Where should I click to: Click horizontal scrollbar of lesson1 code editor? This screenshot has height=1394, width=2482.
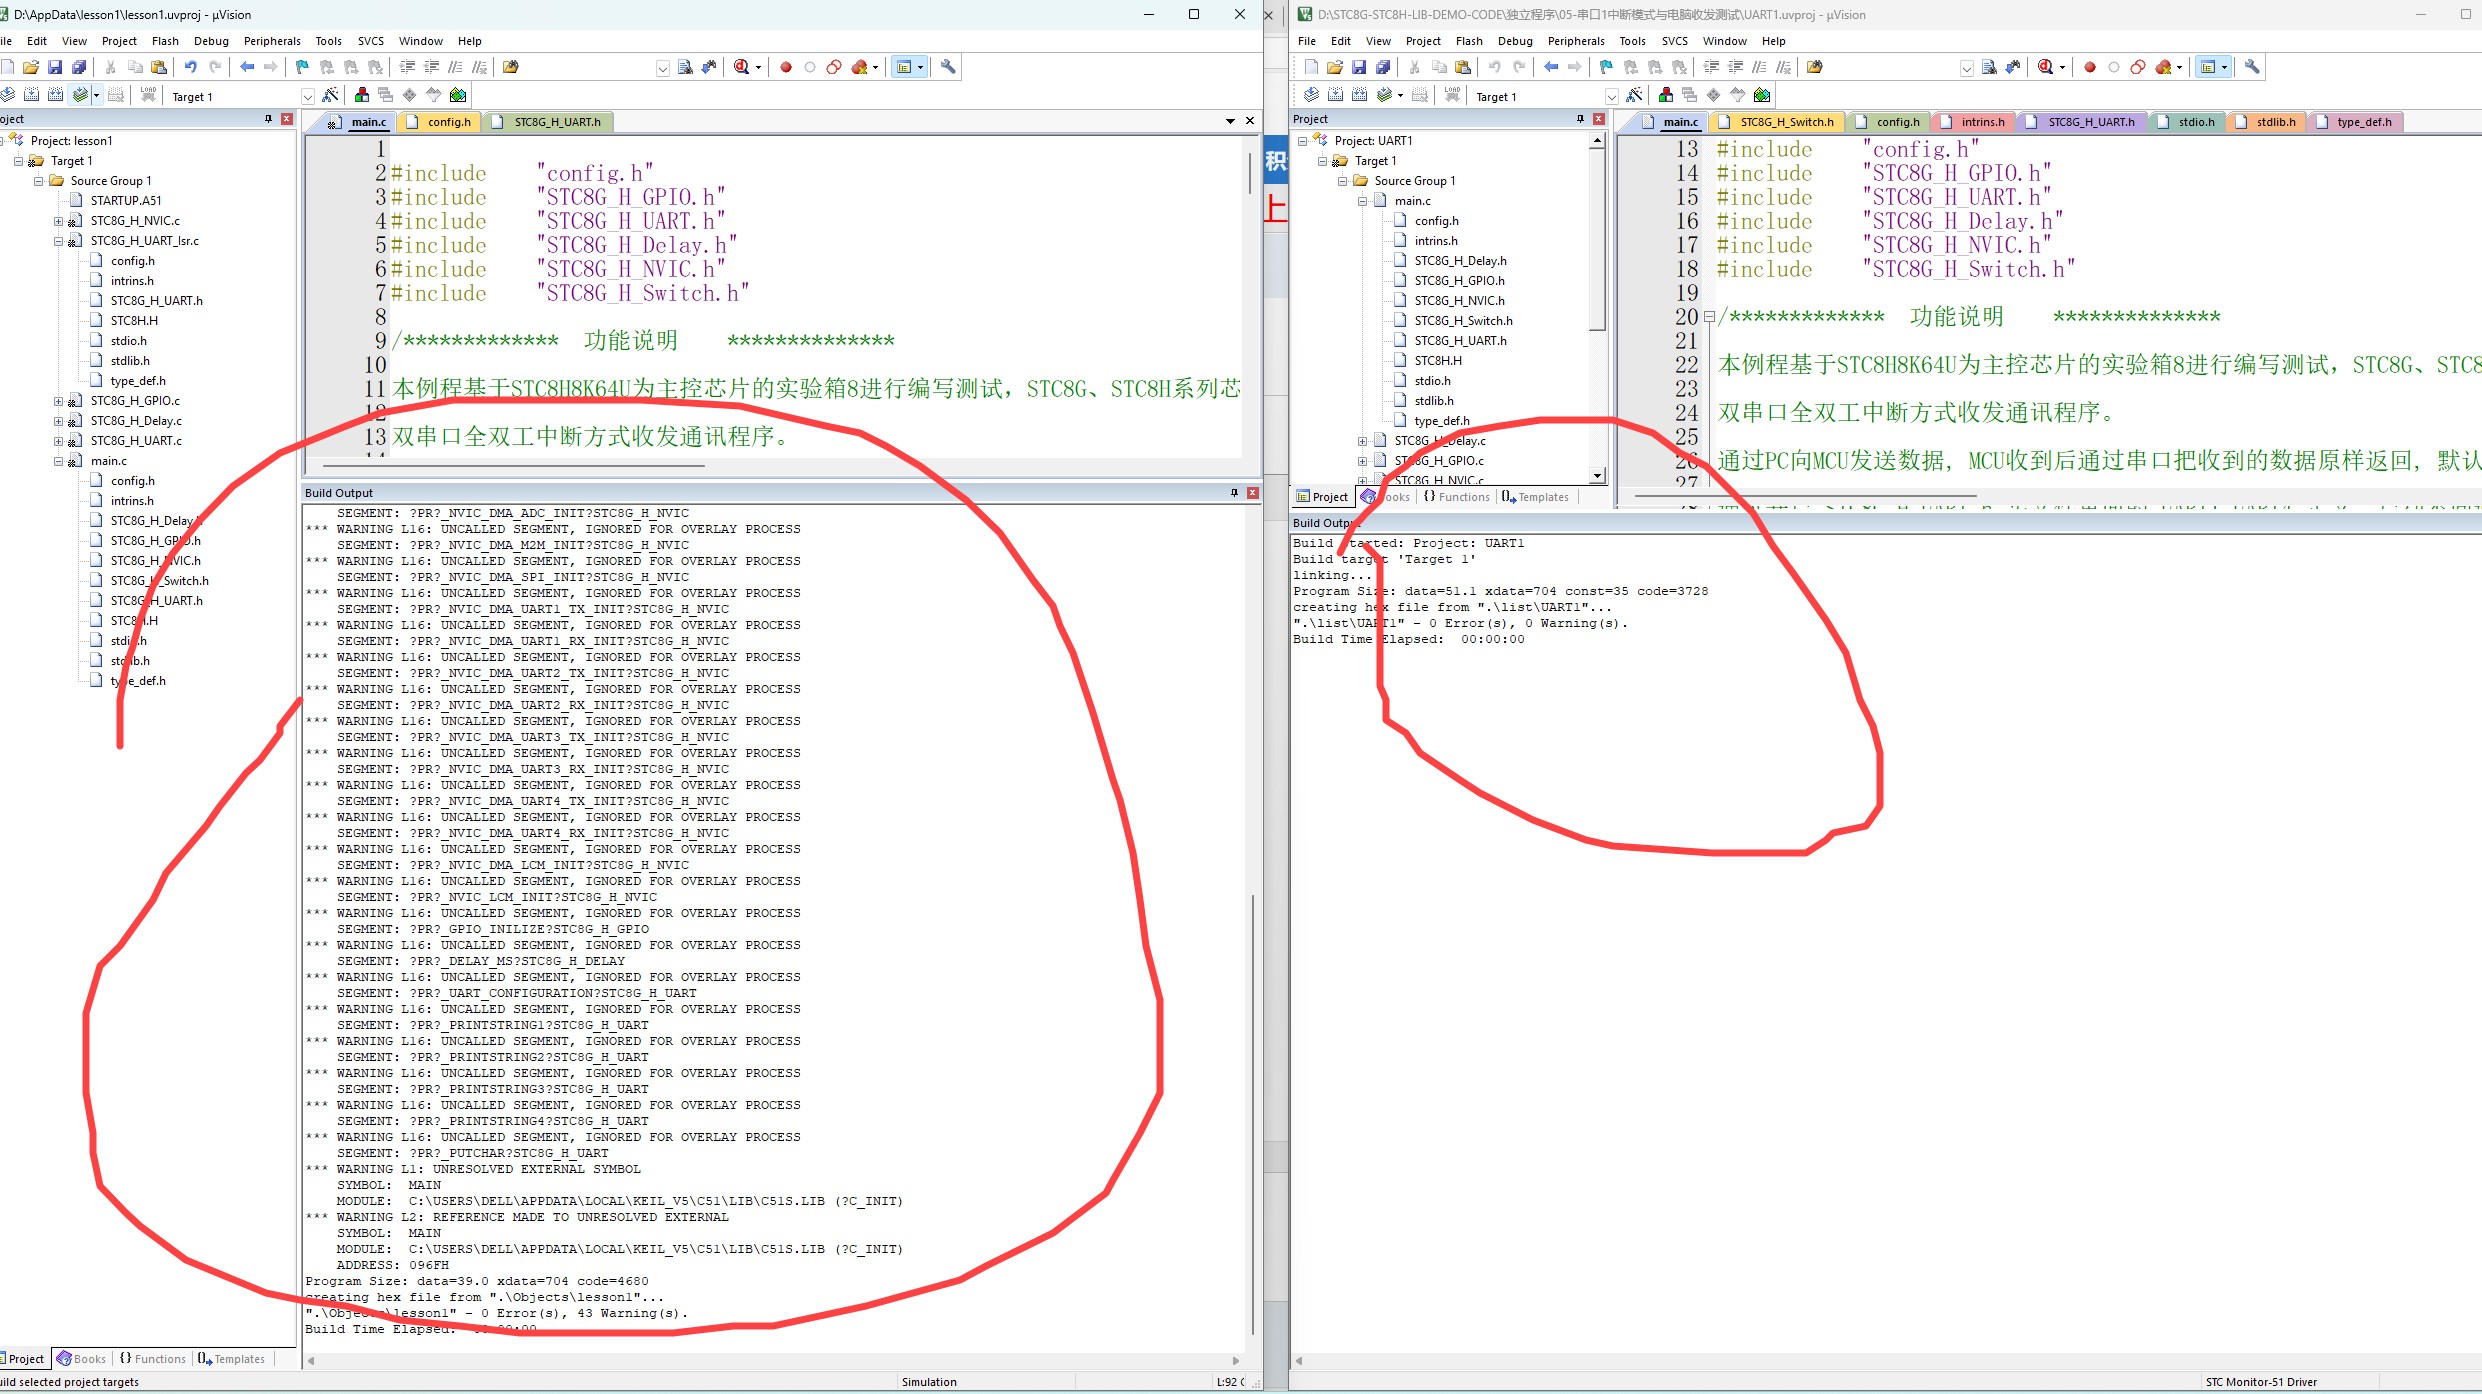click(514, 466)
